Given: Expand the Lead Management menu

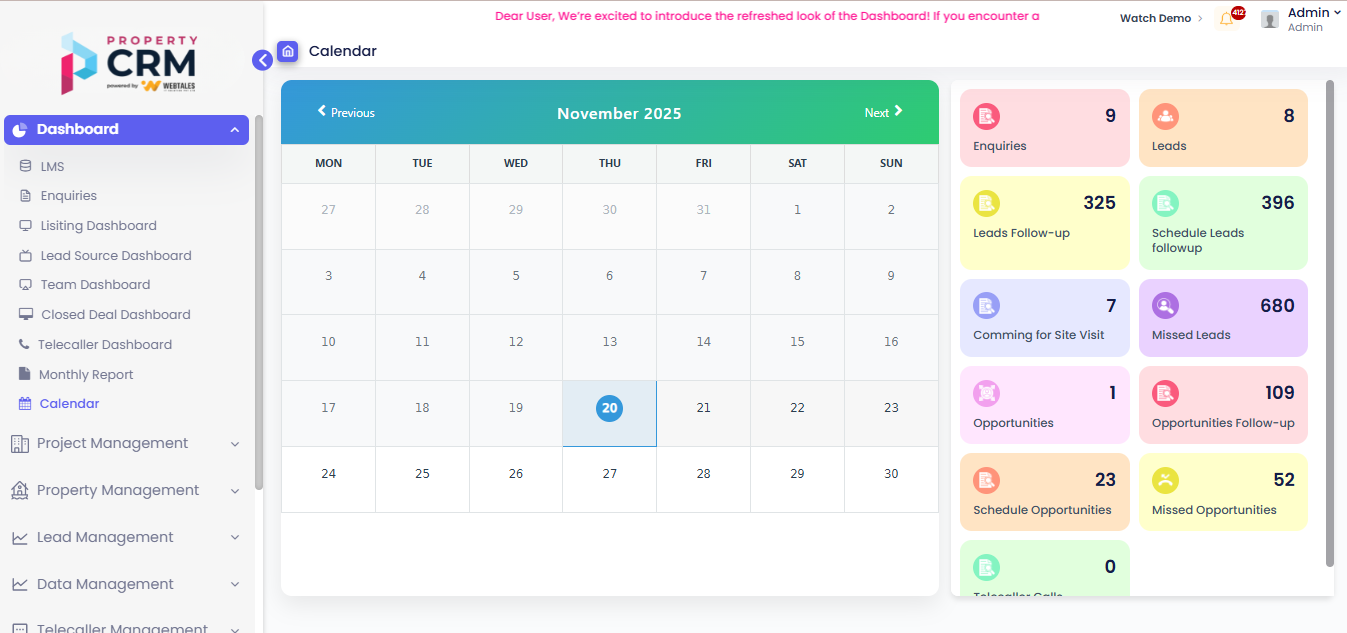Looking at the screenshot, I should [126, 538].
